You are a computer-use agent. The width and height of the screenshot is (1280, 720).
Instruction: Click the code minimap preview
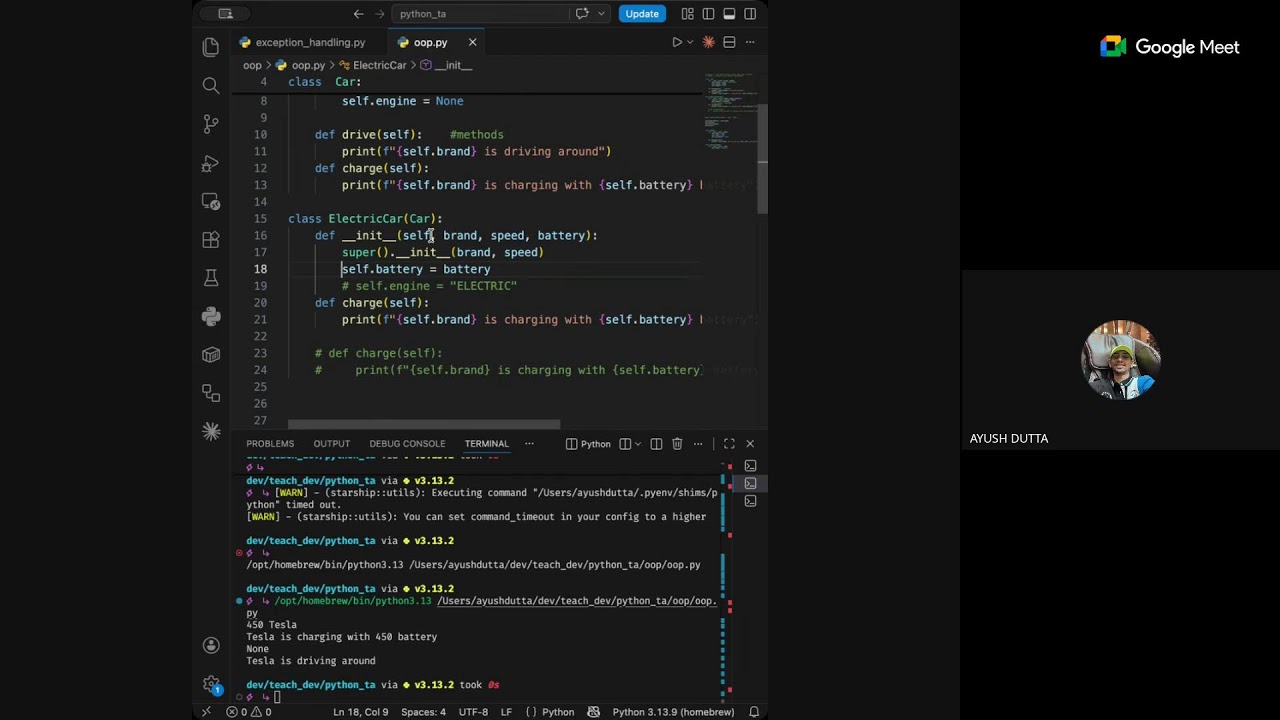730,112
